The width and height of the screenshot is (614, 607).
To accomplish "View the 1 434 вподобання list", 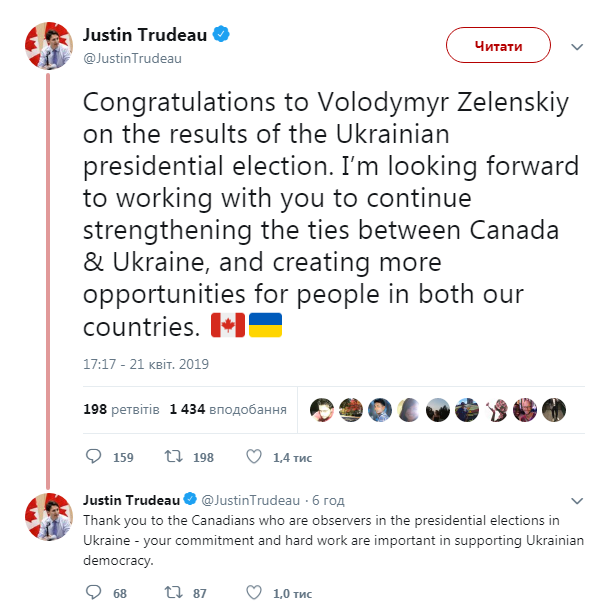I will tap(228, 409).
